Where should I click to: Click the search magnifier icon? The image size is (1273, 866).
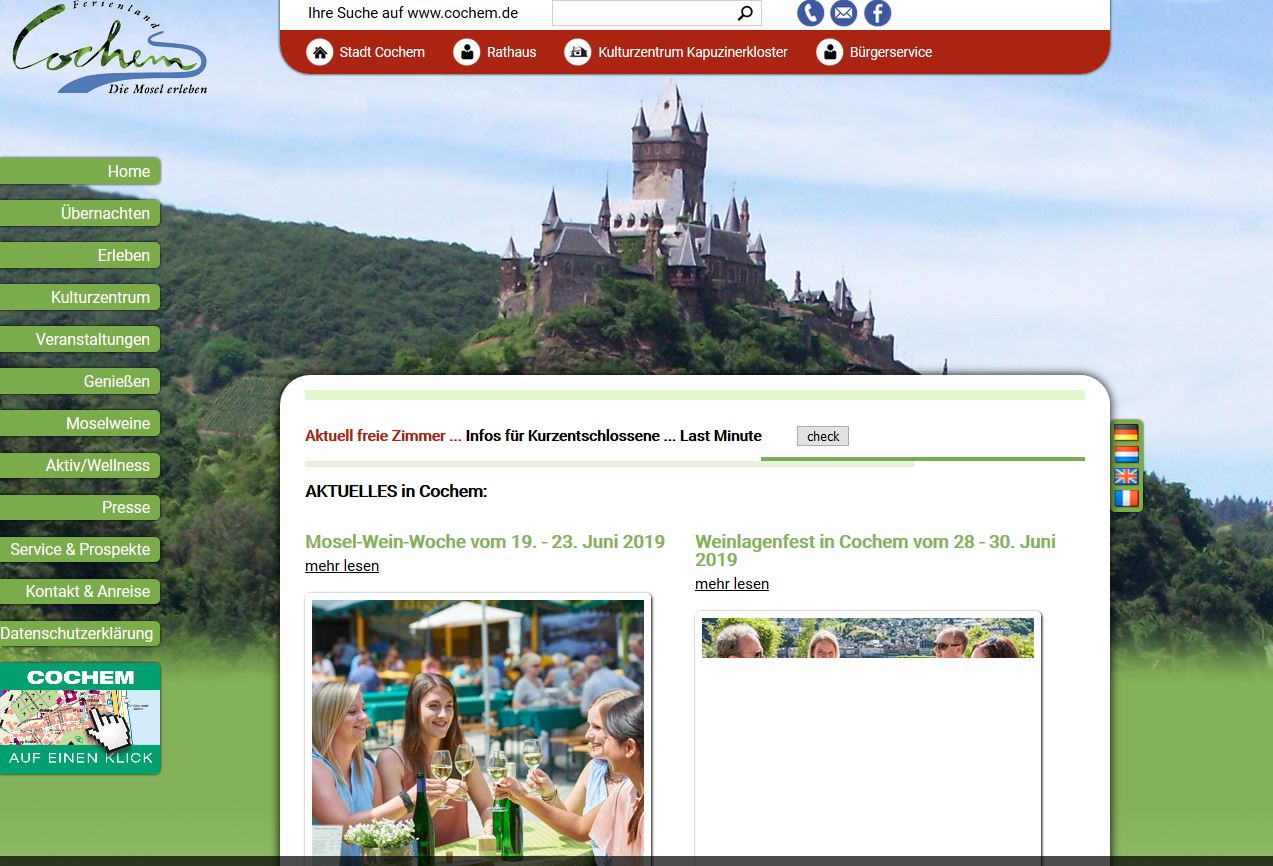(745, 13)
